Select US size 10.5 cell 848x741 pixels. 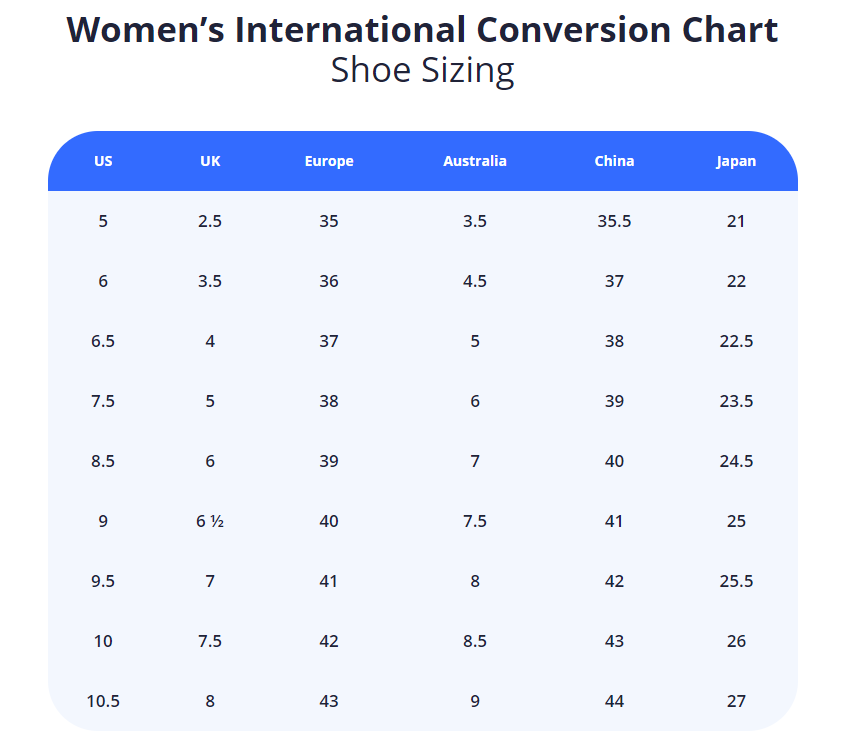(x=103, y=701)
